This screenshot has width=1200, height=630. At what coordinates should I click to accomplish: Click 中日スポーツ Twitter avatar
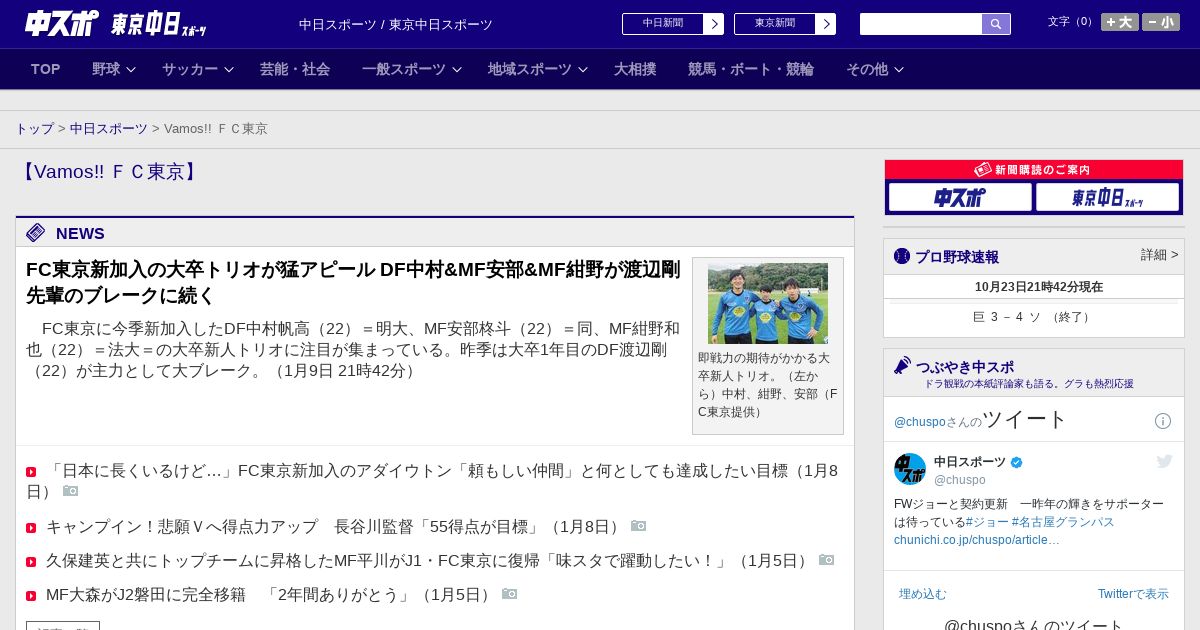click(x=910, y=469)
